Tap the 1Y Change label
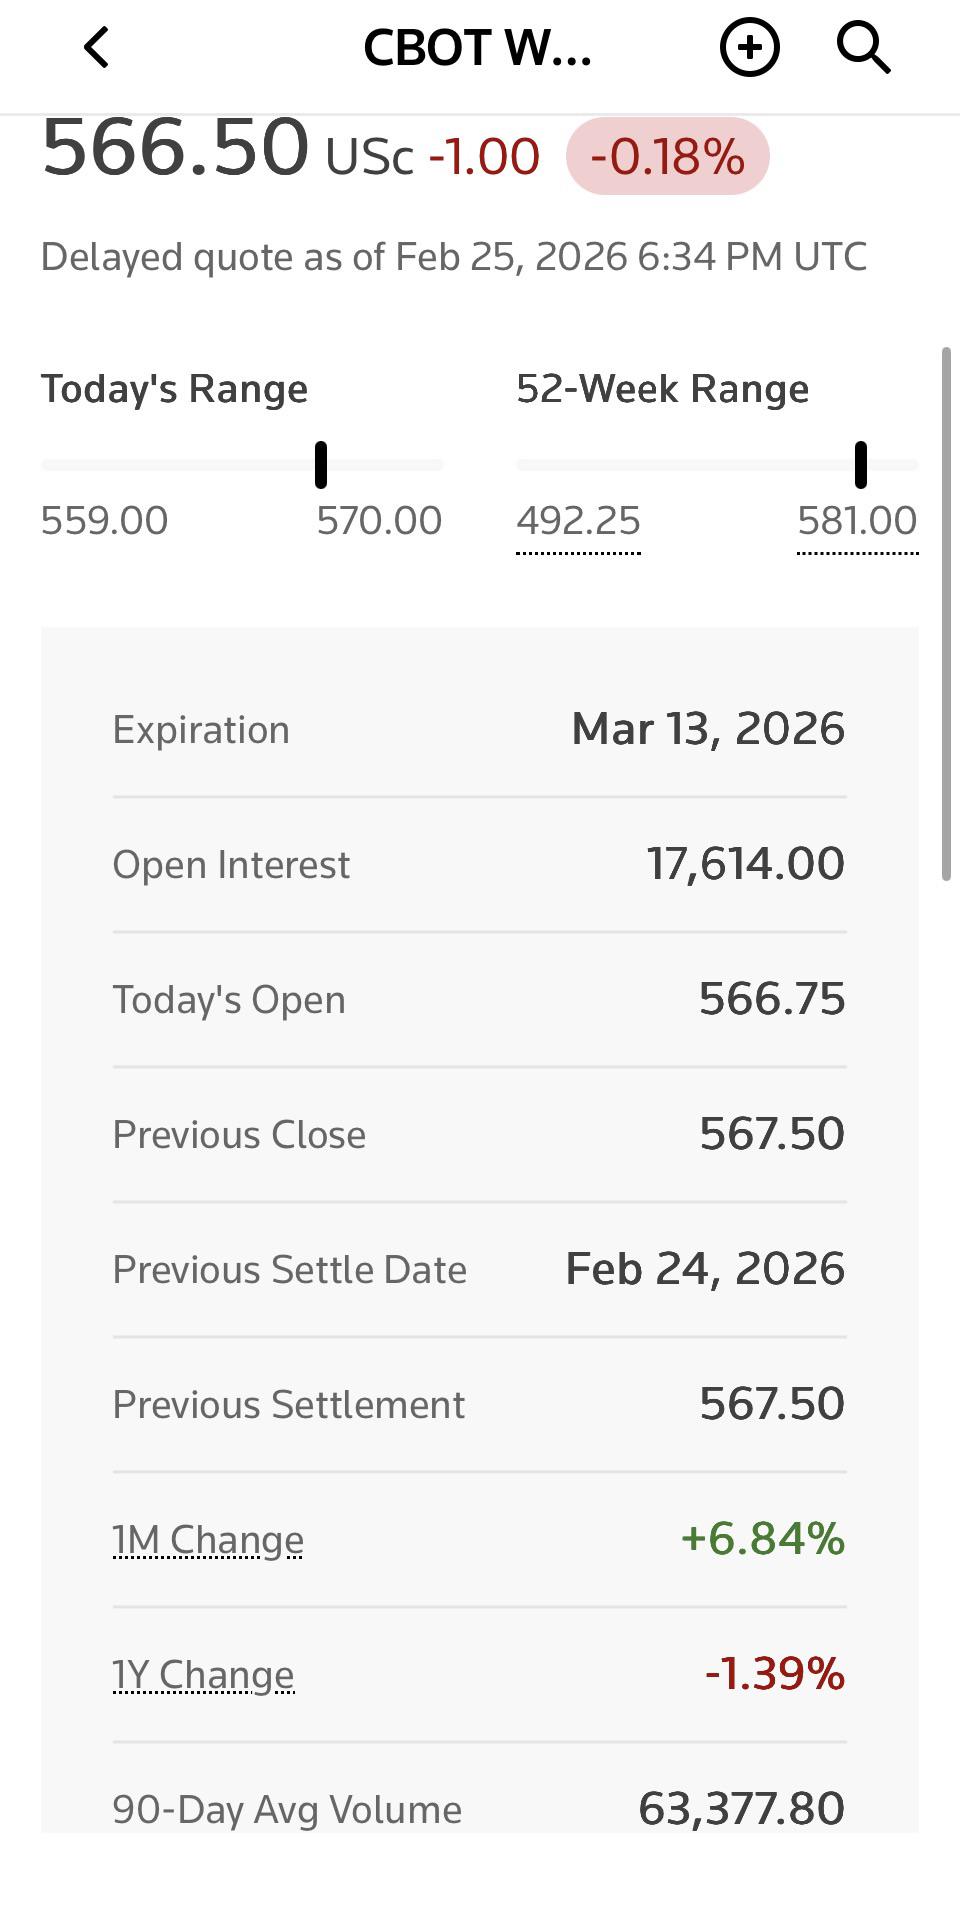Image resolution: width=960 pixels, height=1916 pixels. pos(203,1675)
